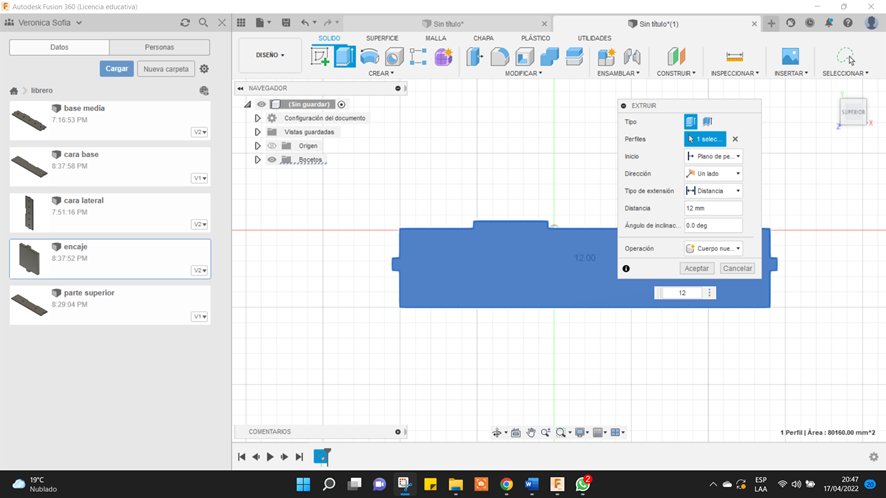Click the Select tool icon
Screen dimensions: 886x498
[846, 57]
